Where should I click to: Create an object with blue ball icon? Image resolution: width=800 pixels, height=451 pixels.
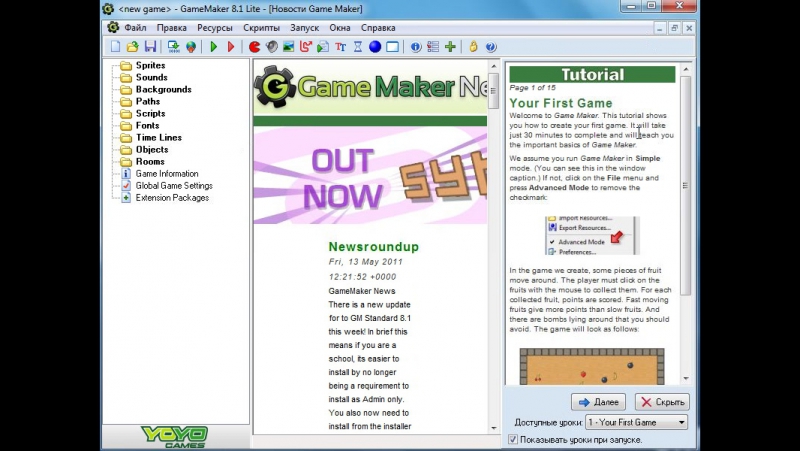click(375, 47)
